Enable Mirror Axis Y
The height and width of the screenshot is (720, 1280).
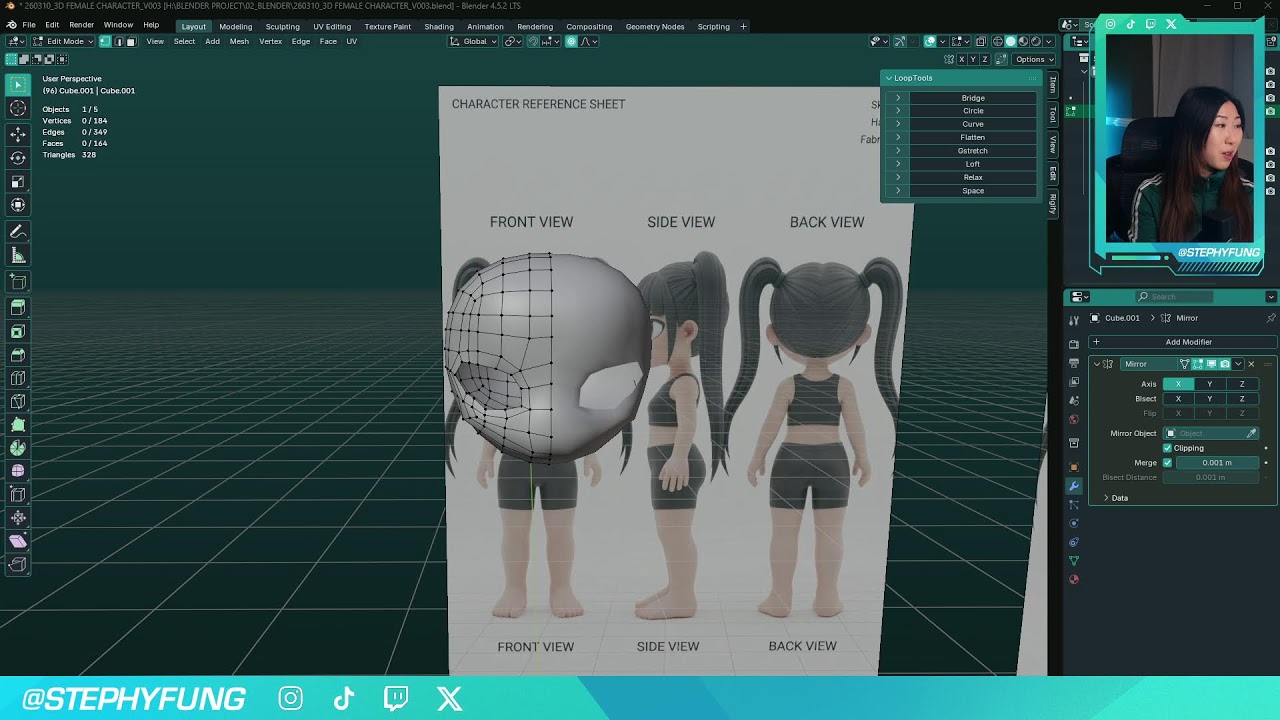pyautogui.click(x=1209, y=384)
